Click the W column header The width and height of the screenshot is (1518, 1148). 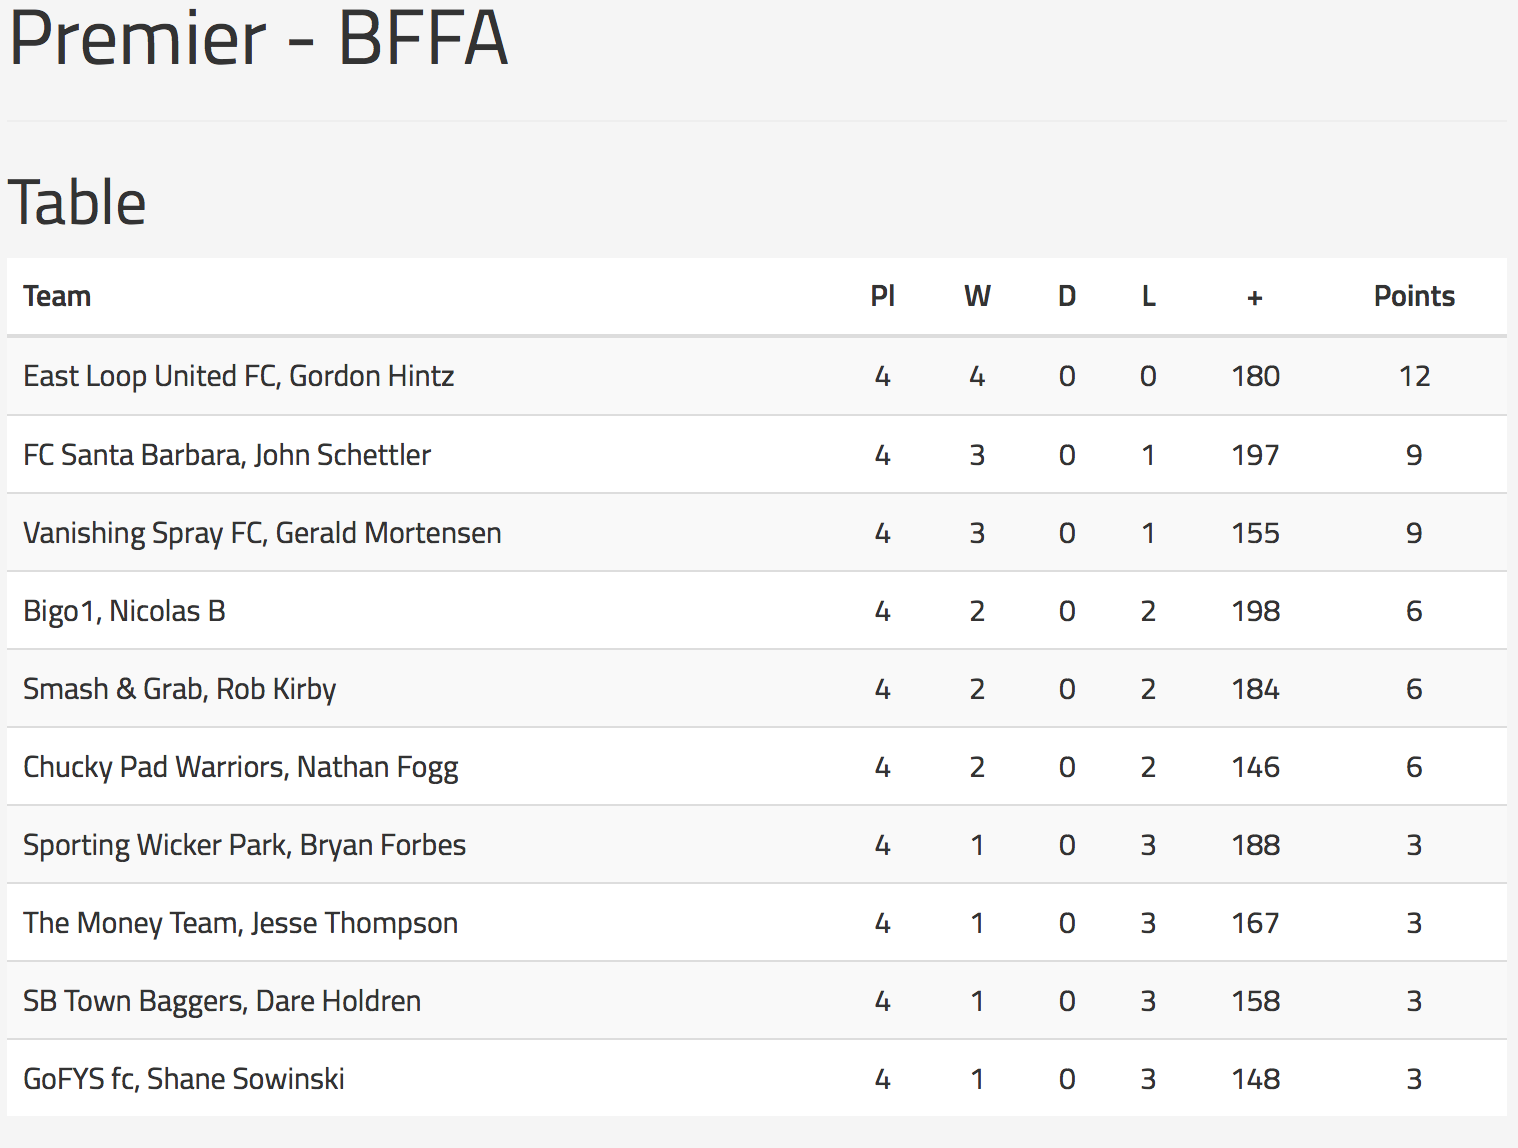coord(977,296)
